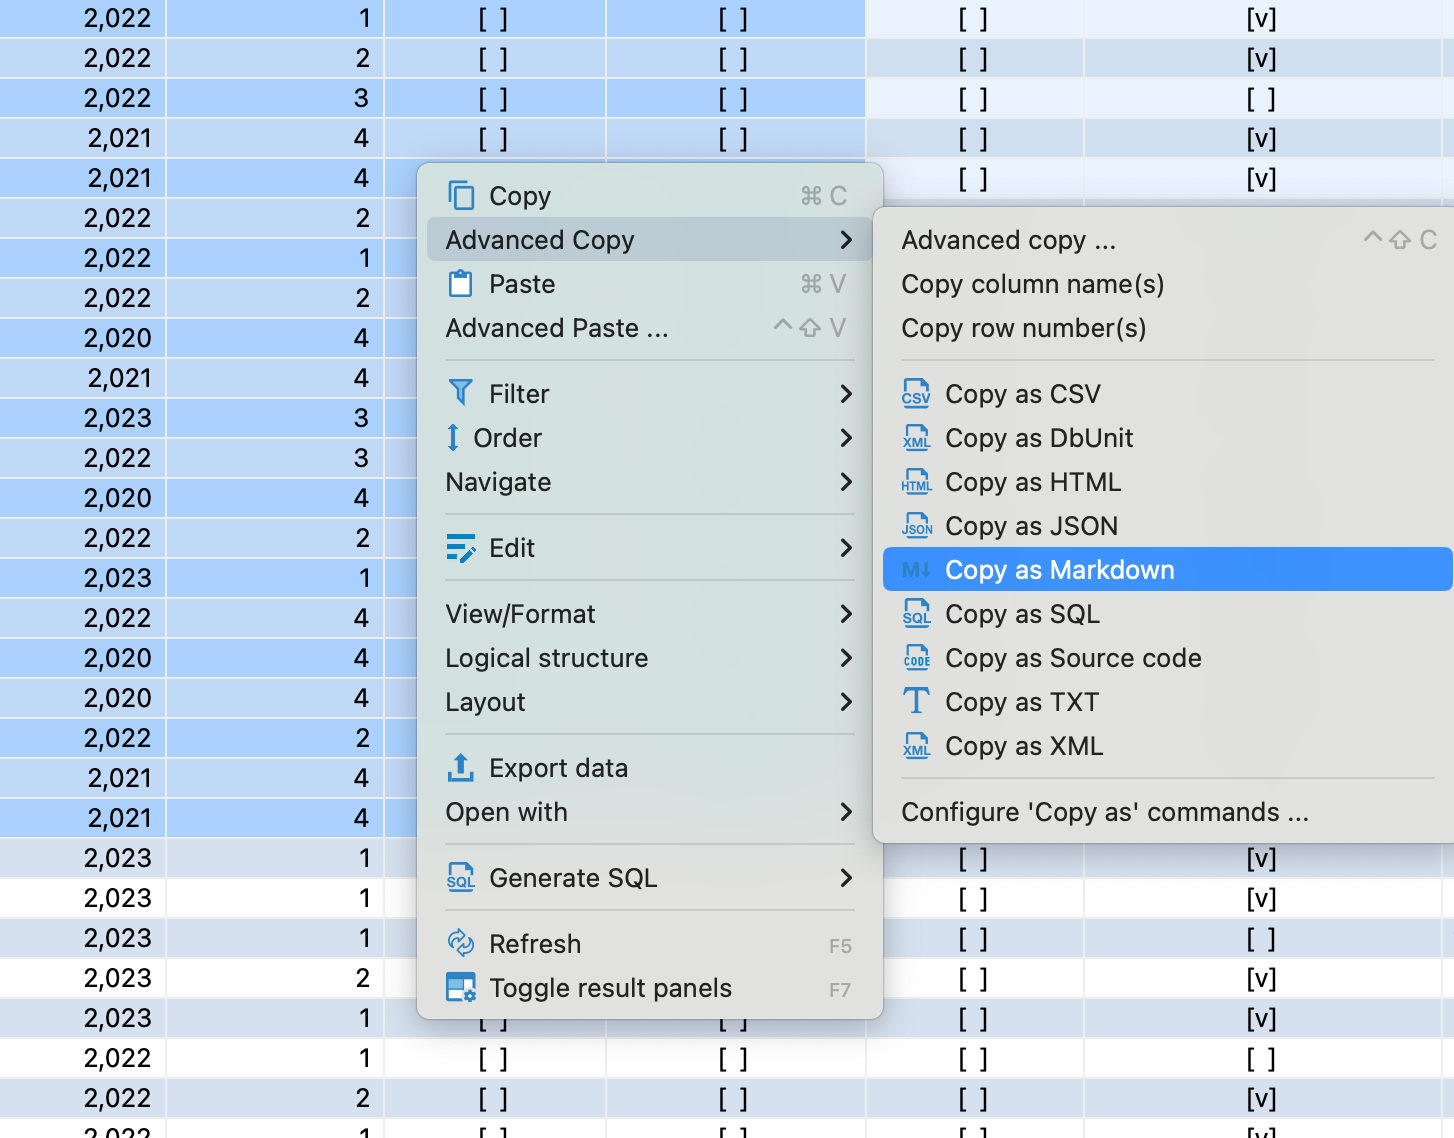Screen dimensions: 1454x1138
Task: Click the CSV icon beside Copy as CSV
Action: pos(916,394)
